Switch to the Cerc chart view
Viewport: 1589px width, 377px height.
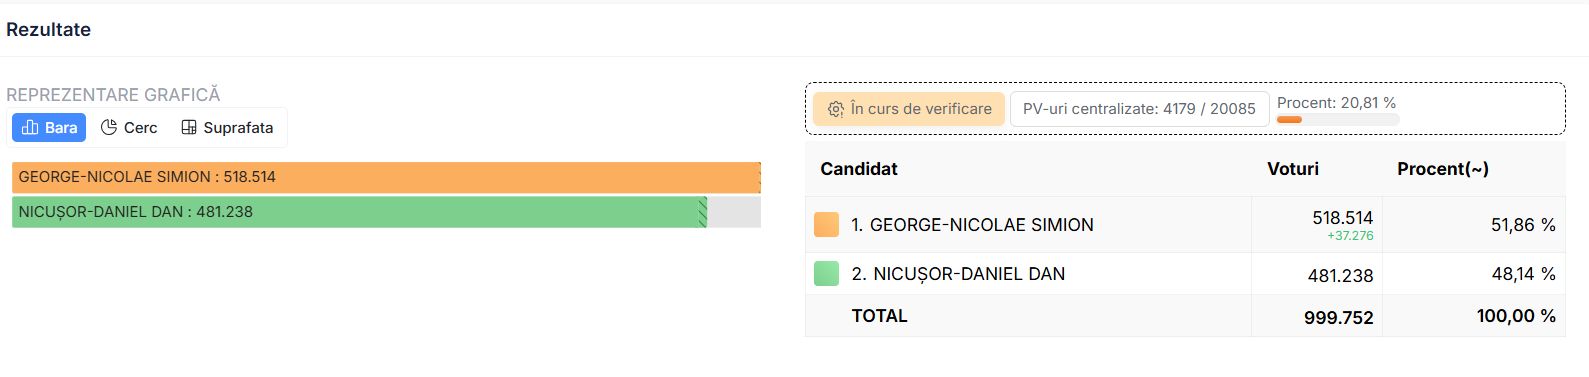point(129,128)
